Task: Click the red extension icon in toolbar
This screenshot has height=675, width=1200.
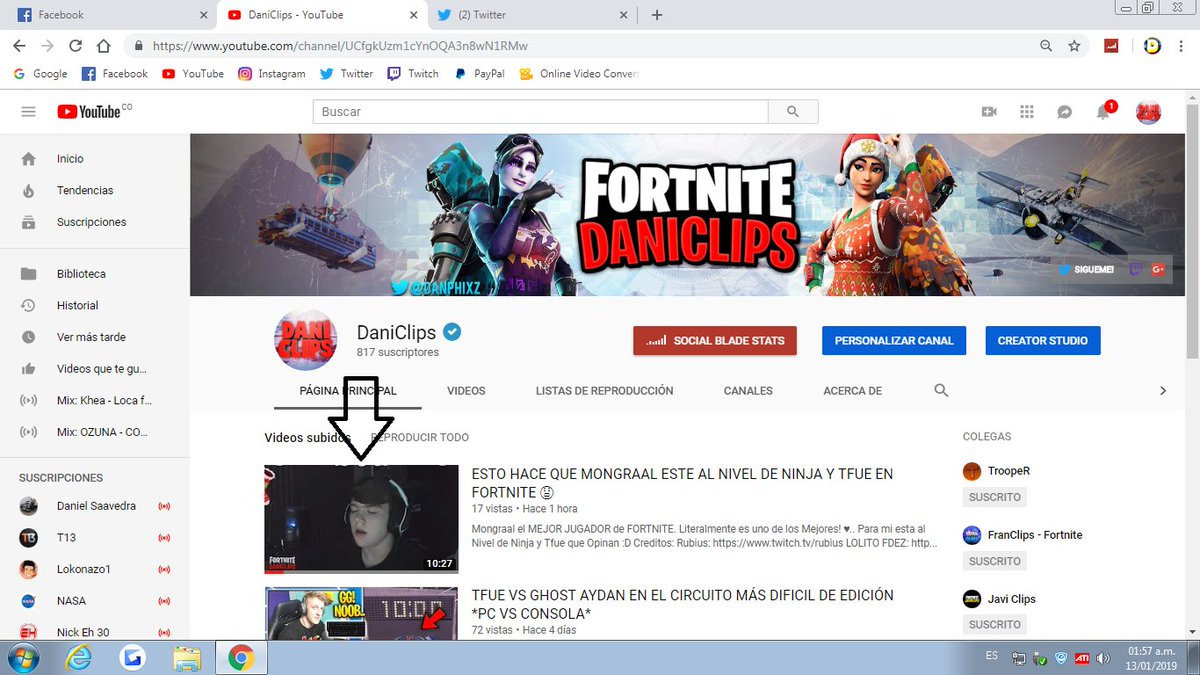Action: coord(1111,46)
